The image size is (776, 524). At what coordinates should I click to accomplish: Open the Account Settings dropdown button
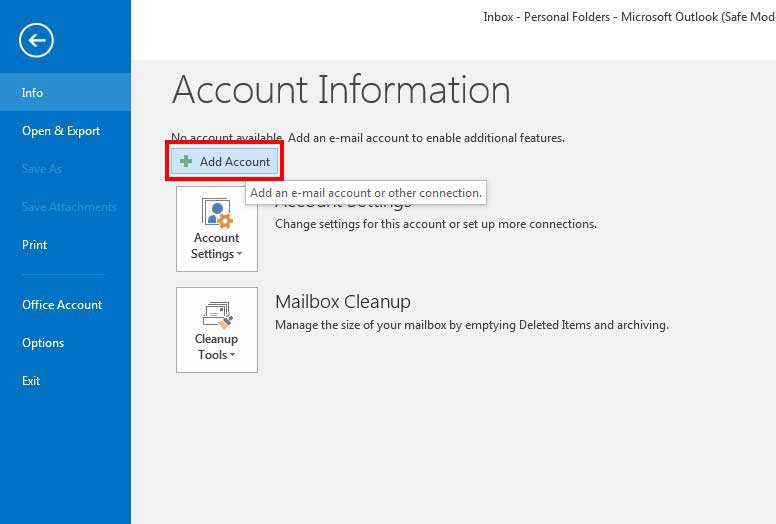pyautogui.click(x=217, y=229)
